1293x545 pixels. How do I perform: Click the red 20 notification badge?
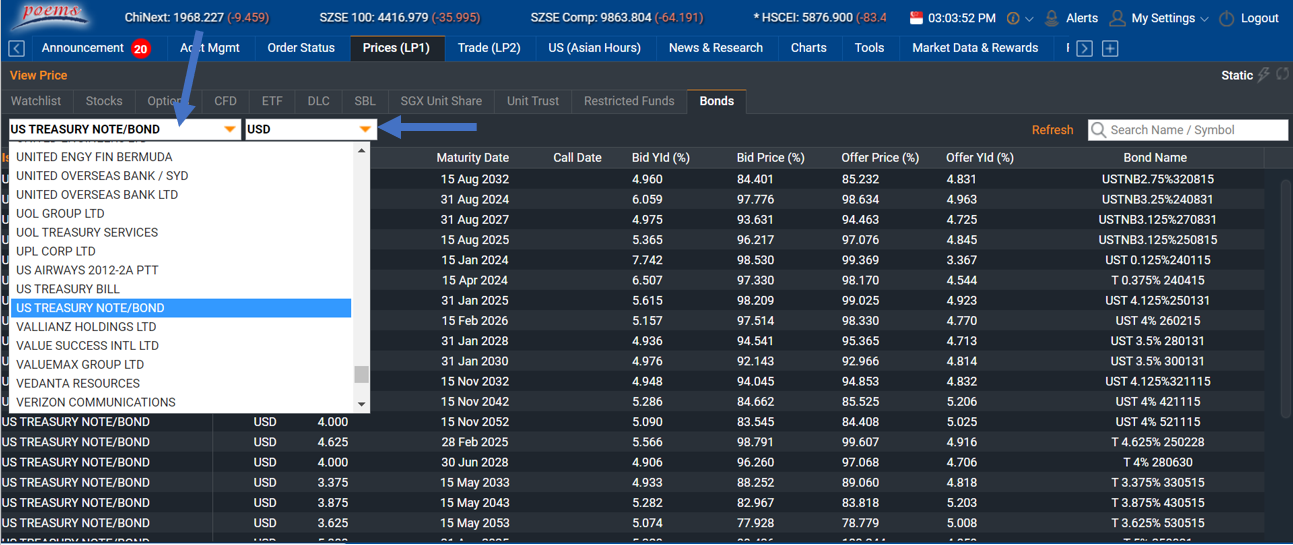(141, 48)
